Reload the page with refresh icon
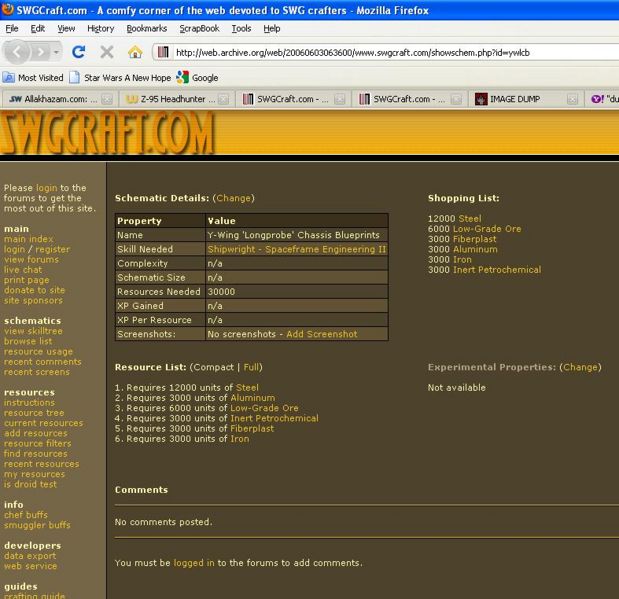This screenshot has height=599, width=619. [79, 51]
